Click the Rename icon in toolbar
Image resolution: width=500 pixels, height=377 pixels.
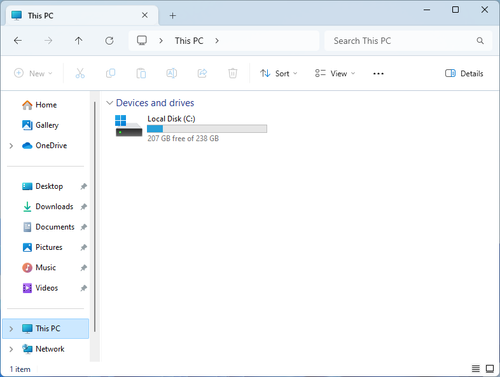coord(172,73)
